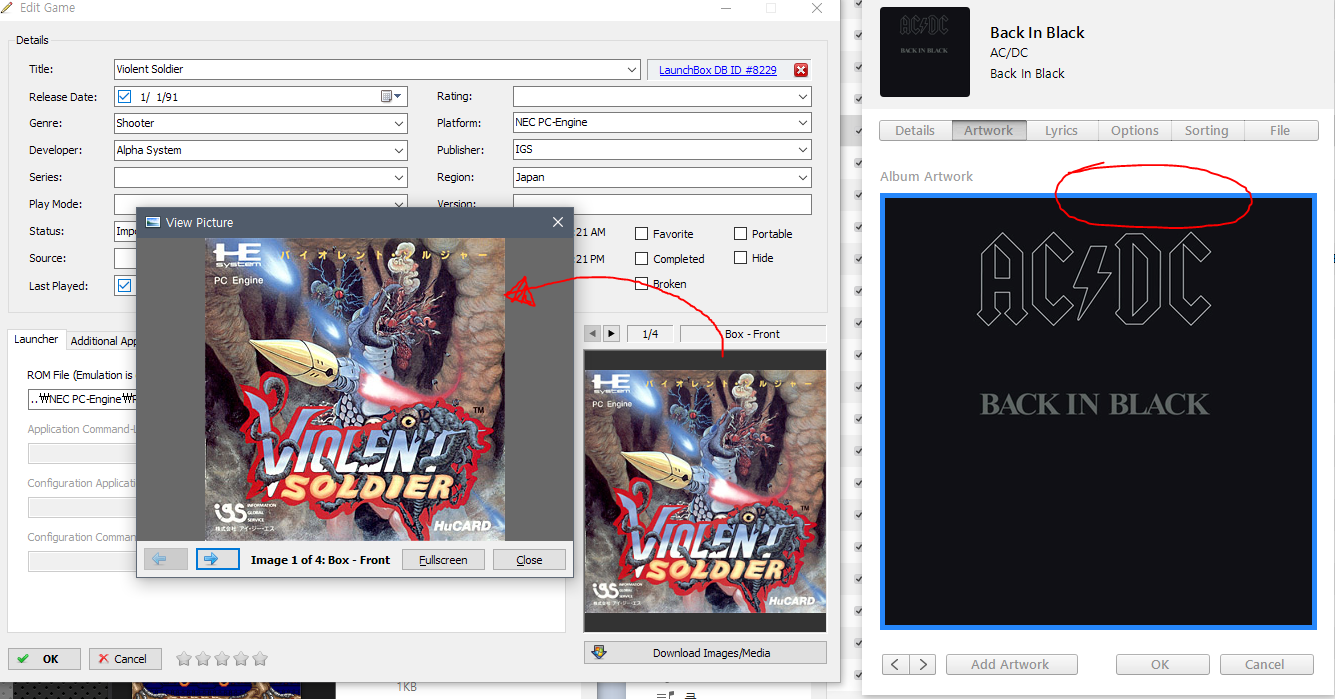The width and height of the screenshot is (1335, 699).
Task: Click the previous track arrow beside Add Artwork
Action: tap(896, 664)
